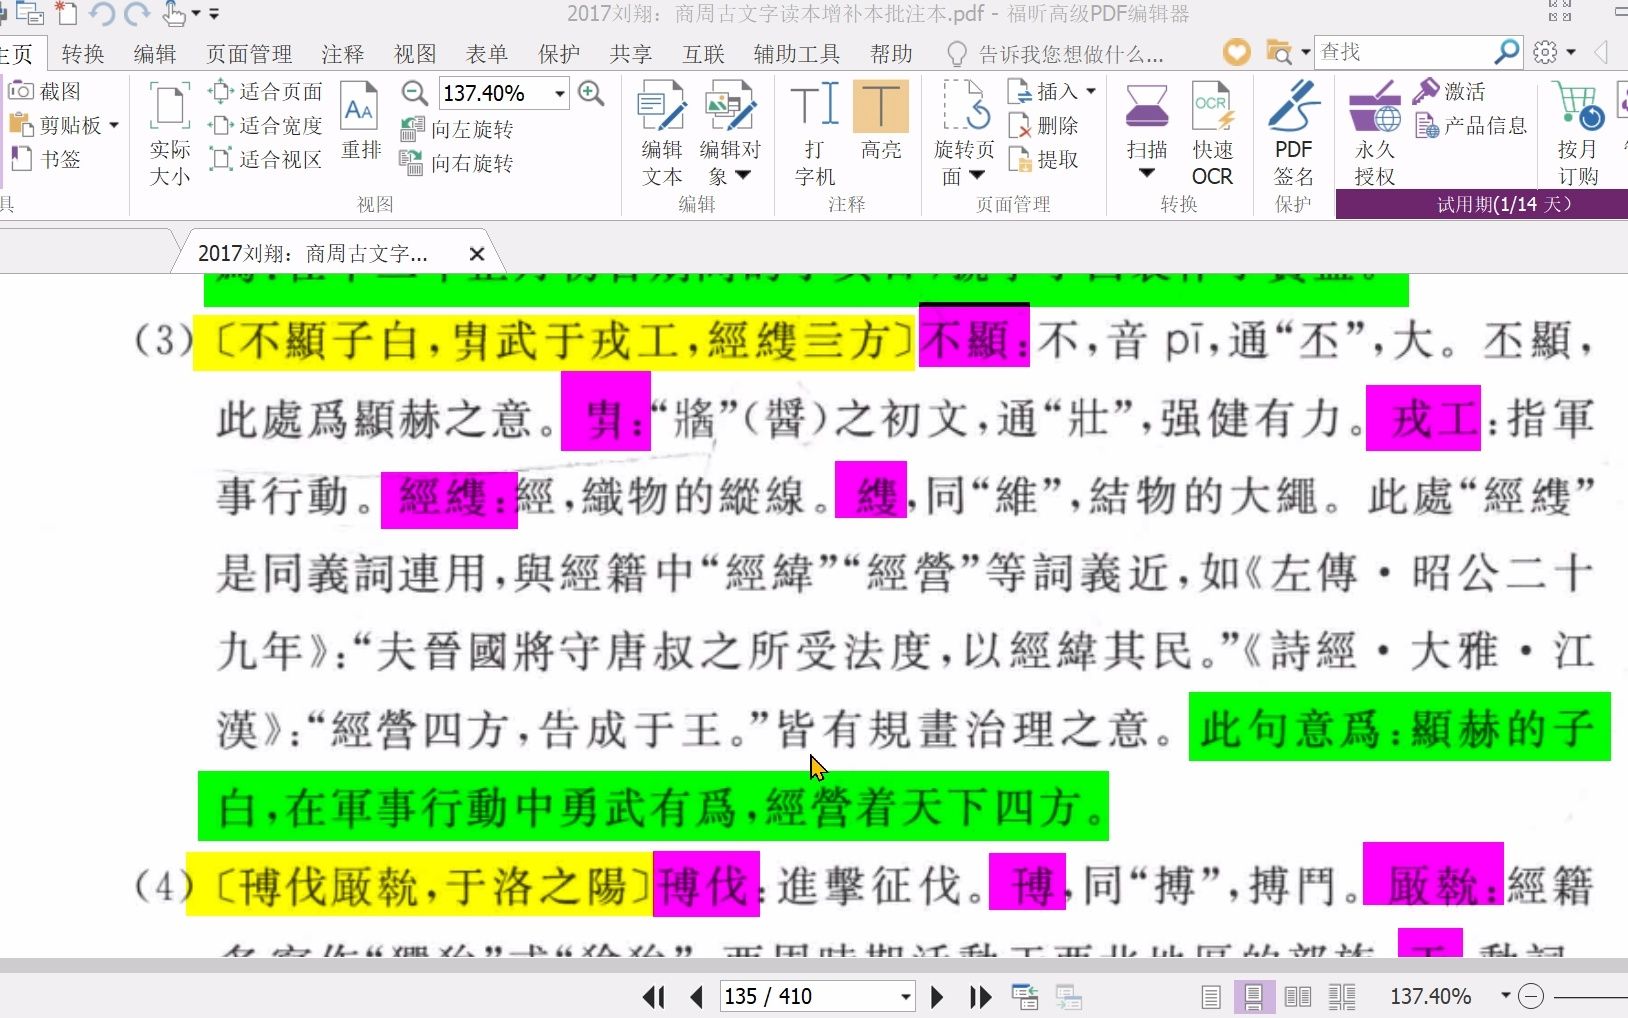The width and height of the screenshot is (1628, 1018).
Task: Zoom in with the plus magnifier
Action: tap(591, 93)
